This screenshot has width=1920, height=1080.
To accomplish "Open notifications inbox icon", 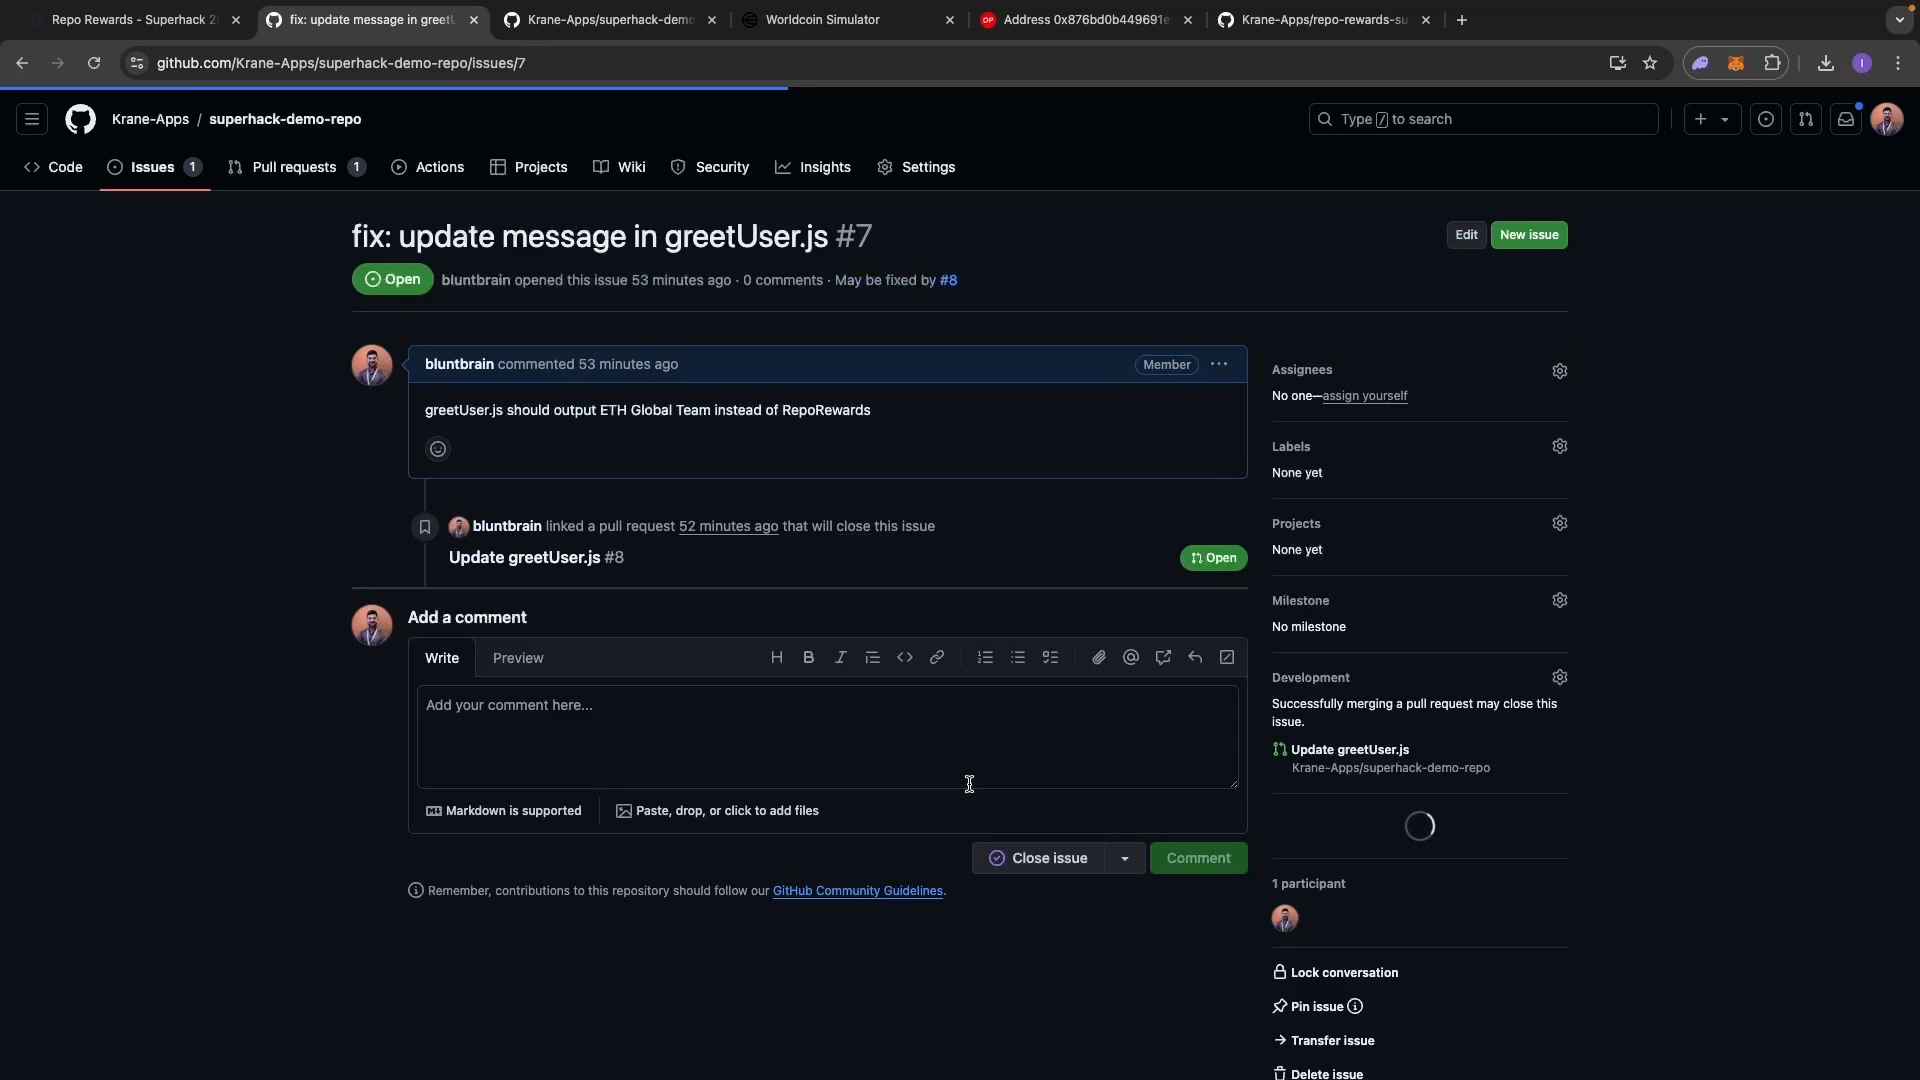I will (x=1846, y=119).
